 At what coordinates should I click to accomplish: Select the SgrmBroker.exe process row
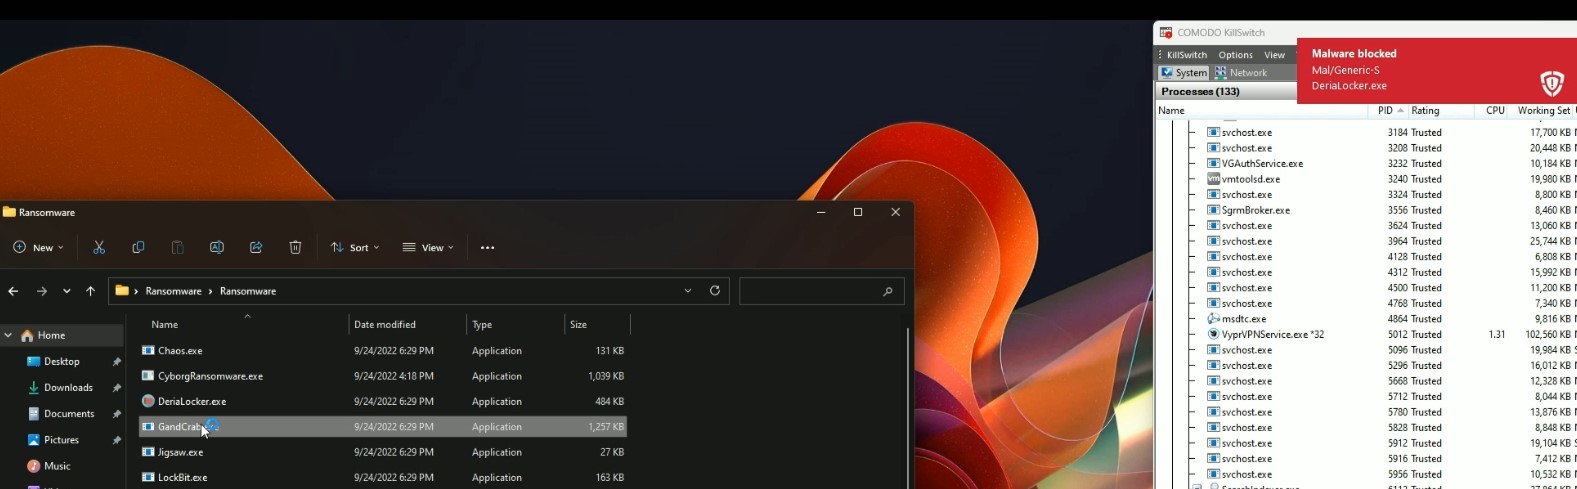pyautogui.click(x=1367, y=210)
